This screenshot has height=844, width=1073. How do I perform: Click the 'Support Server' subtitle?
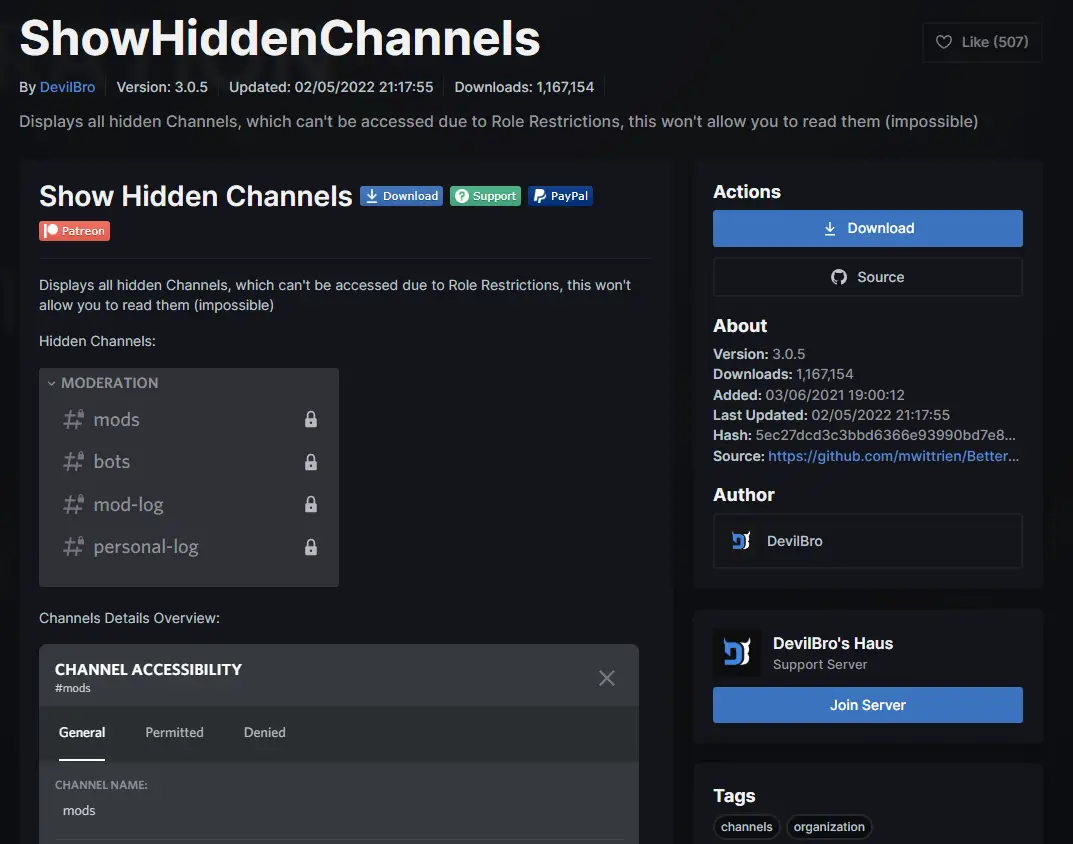click(820, 665)
